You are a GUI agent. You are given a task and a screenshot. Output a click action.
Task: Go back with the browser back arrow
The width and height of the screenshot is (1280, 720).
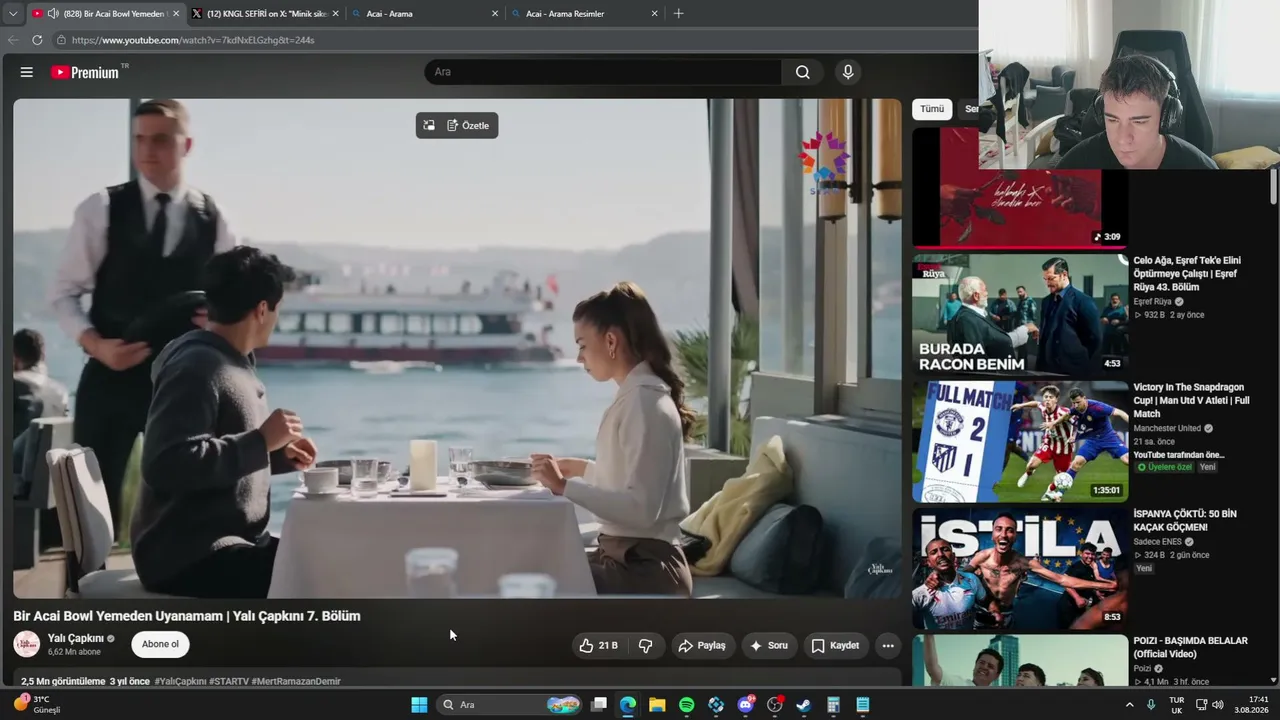(x=13, y=40)
